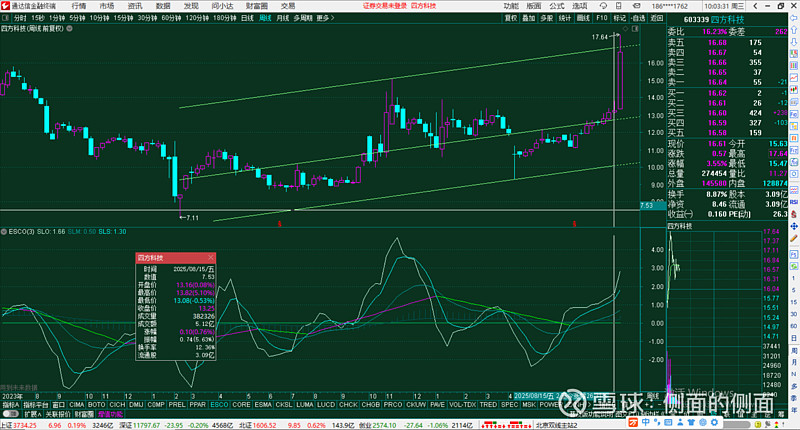The height and width of the screenshot is (430, 800).
Task: Select the DMIJ indicator tab
Action: (x=136, y=404)
